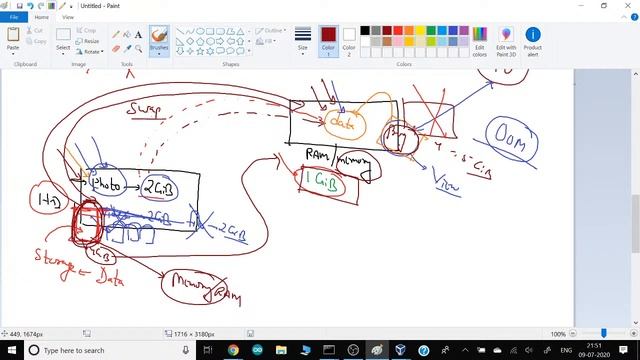The width and height of the screenshot is (640, 360).
Task: Choose the Five-point star shape
Action: [x=200, y=51]
